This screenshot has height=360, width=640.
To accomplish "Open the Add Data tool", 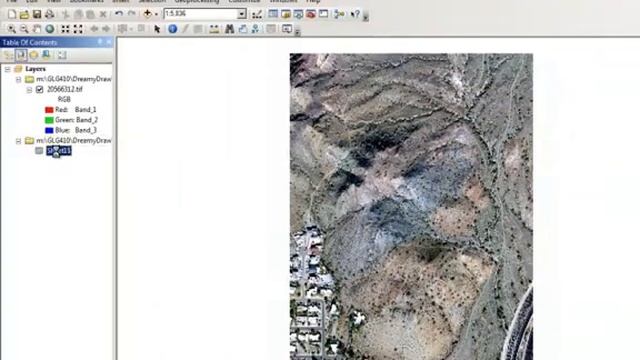I will point(147,14).
